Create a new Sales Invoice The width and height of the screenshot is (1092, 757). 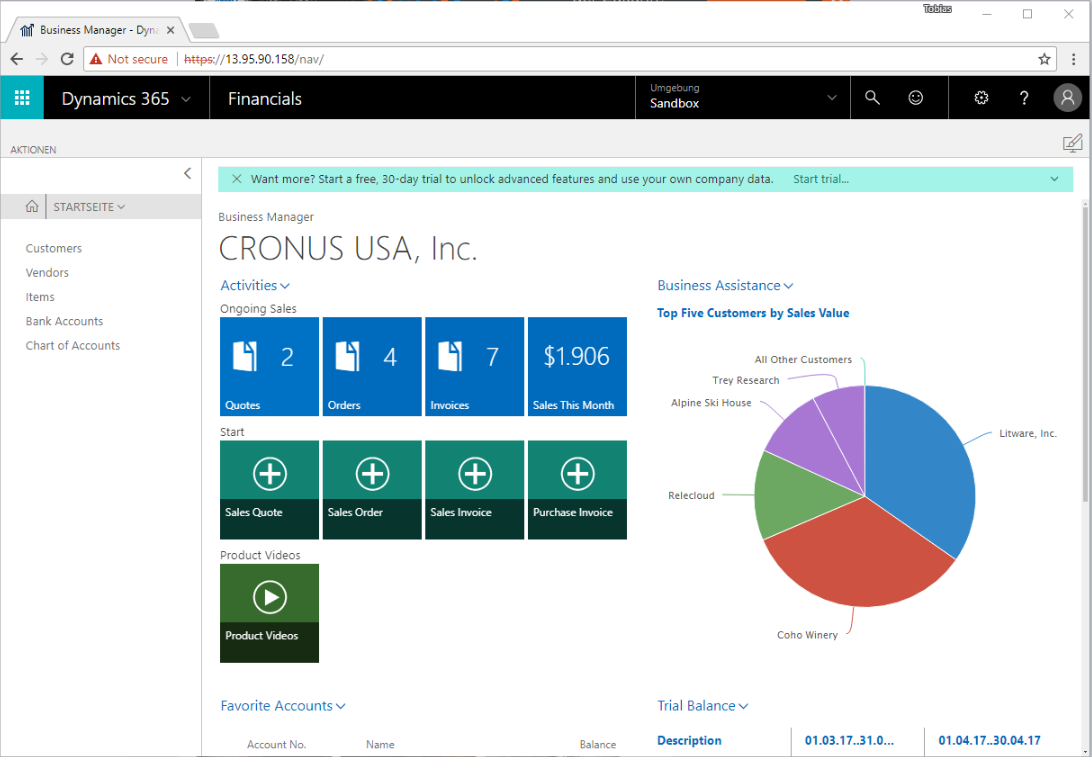[x=474, y=490]
